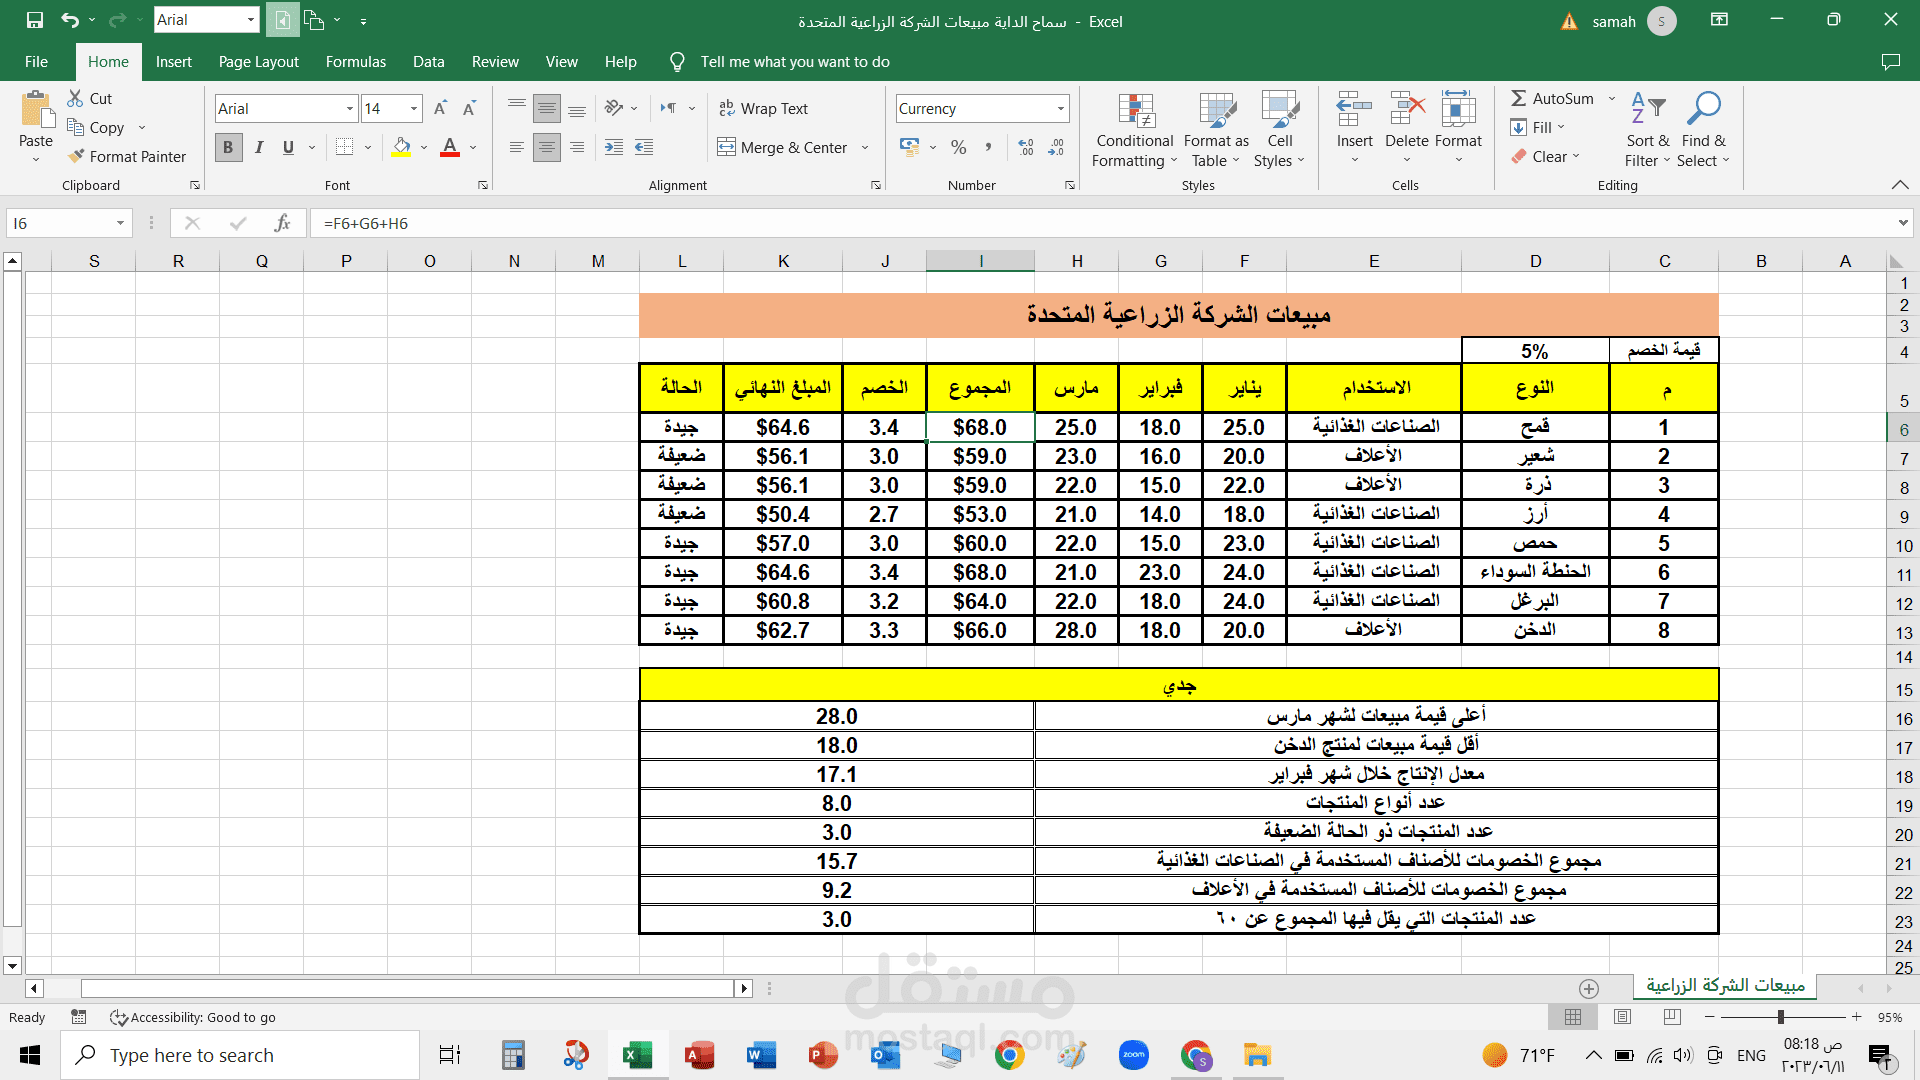Apply the Comma Style number format
The height and width of the screenshot is (1080, 1920).
tap(988, 147)
